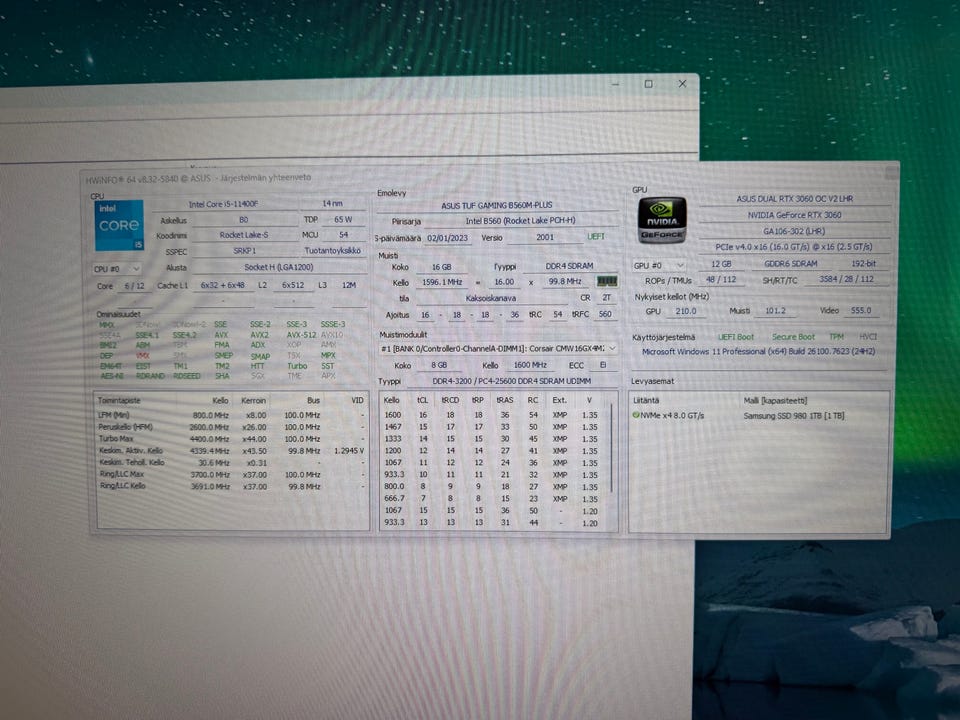Click the NVIDIA GeForce RTX 3060 field
The width and height of the screenshot is (960, 720).
pyautogui.click(x=794, y=215)
